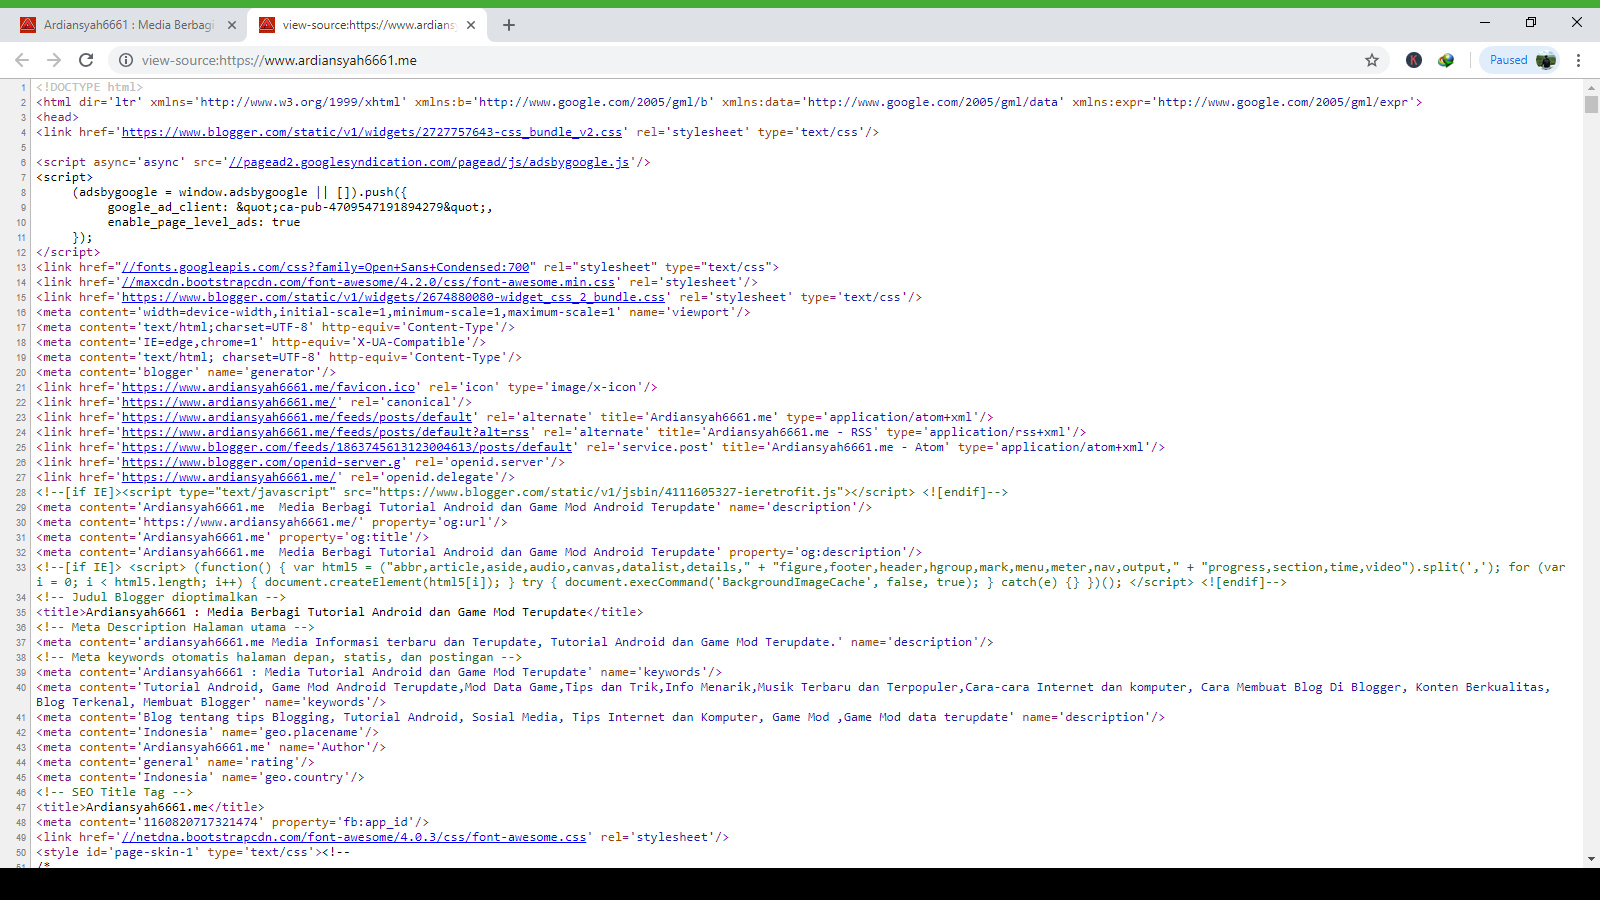The height and width of the screenshot is (900, 1600).
Task: Bookmark this page with the star icon
Action: coord(1372,60)
